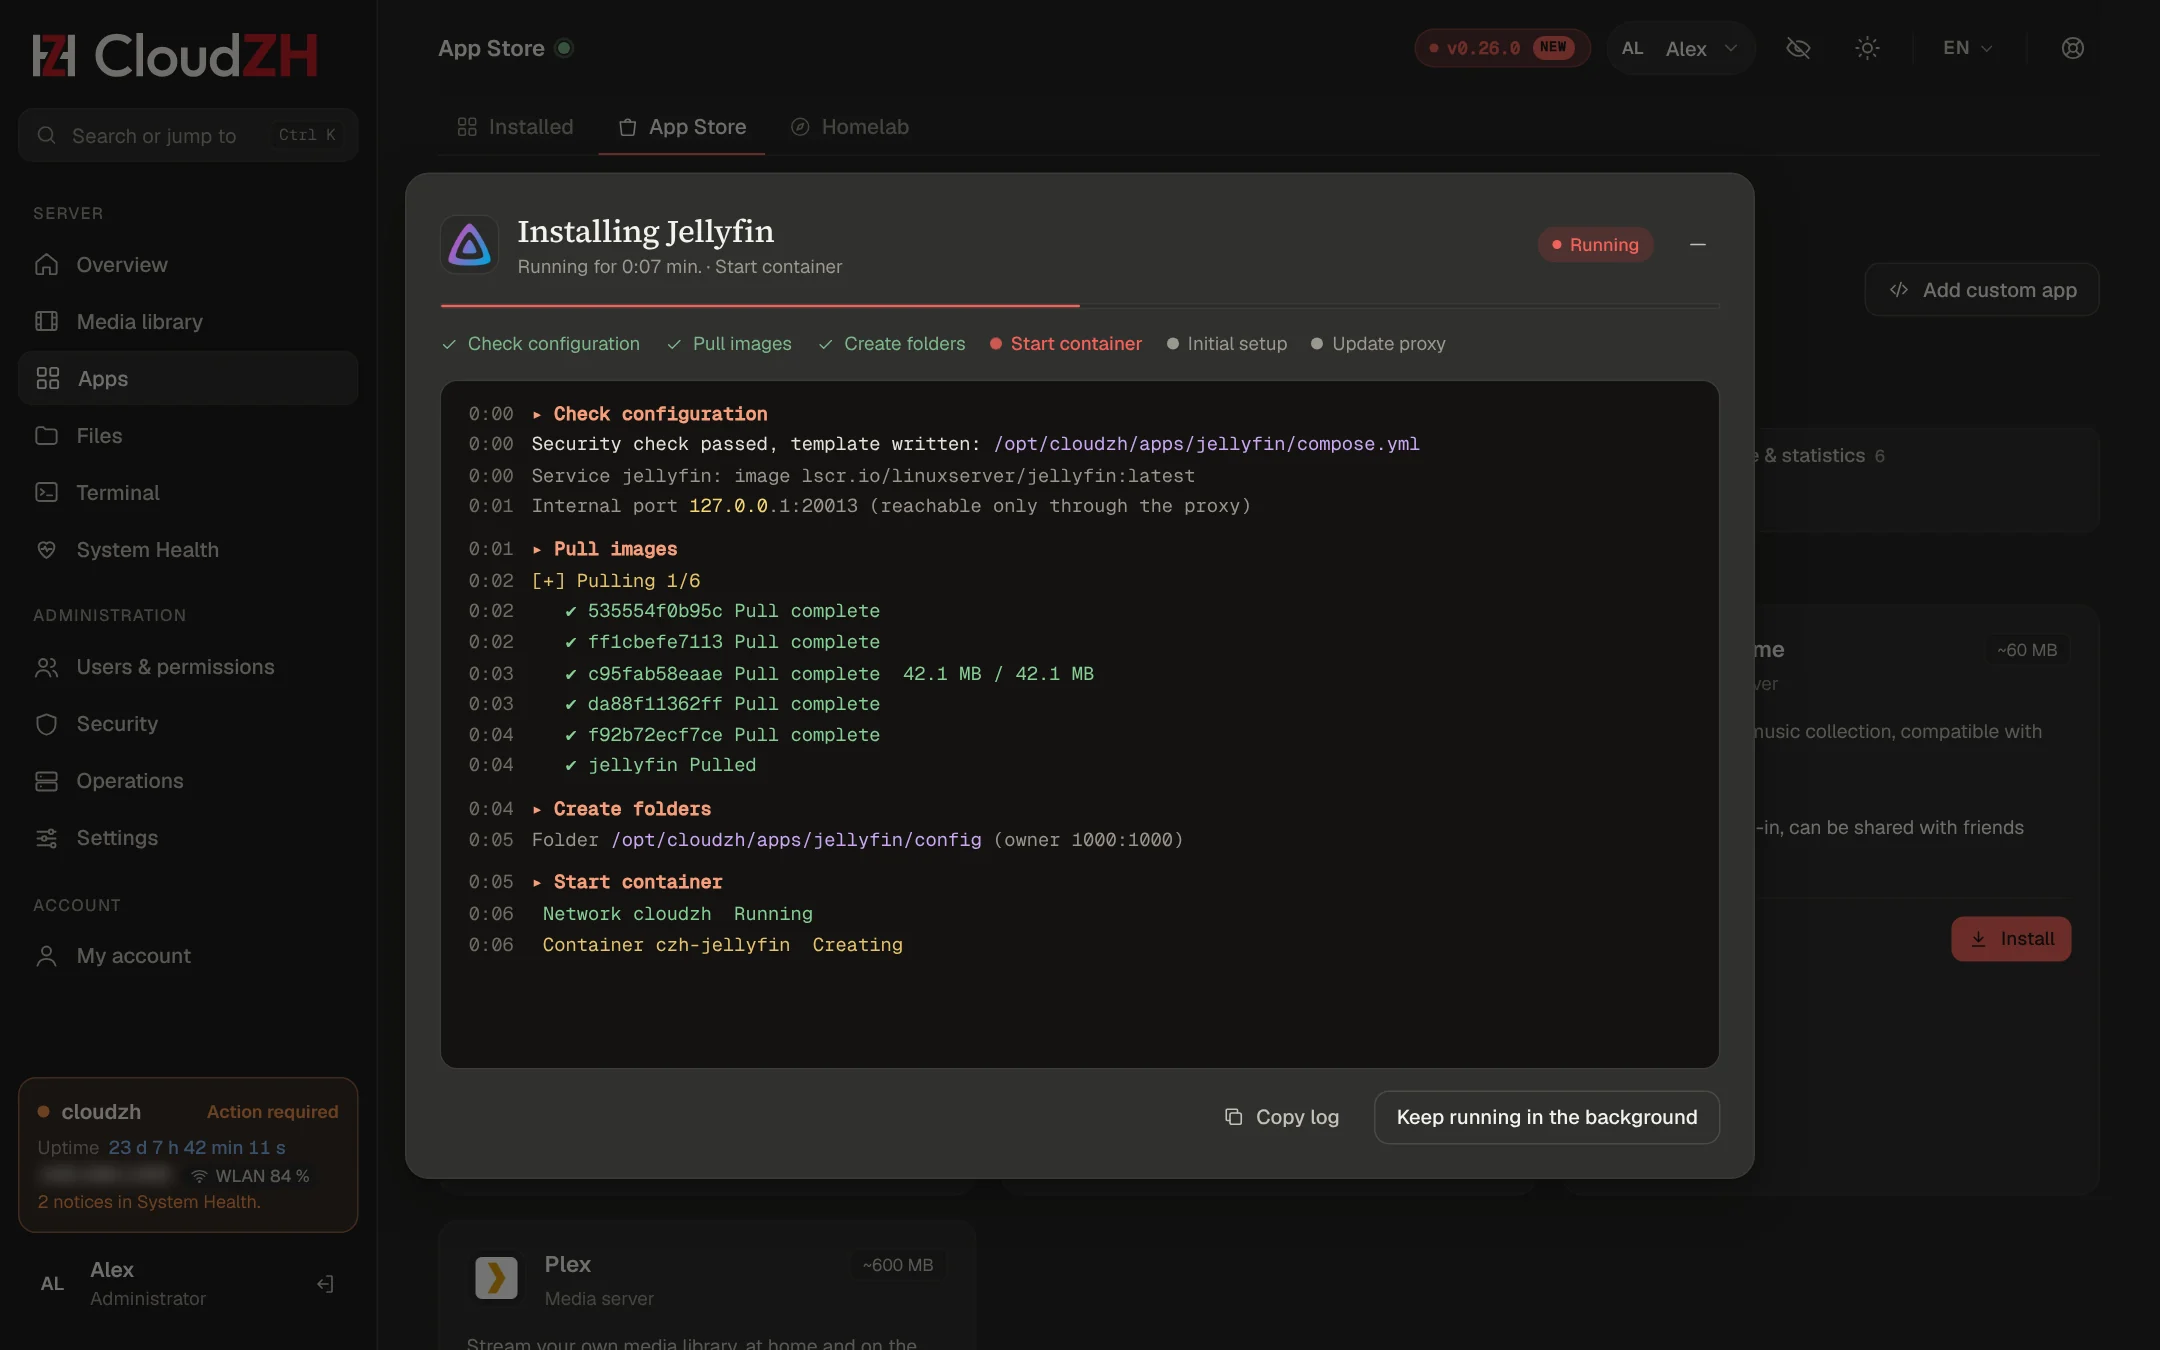This screenshot has height=1350, width=2160.
Task: Click the 'Check configuration' log section heading
Action: 660,414
